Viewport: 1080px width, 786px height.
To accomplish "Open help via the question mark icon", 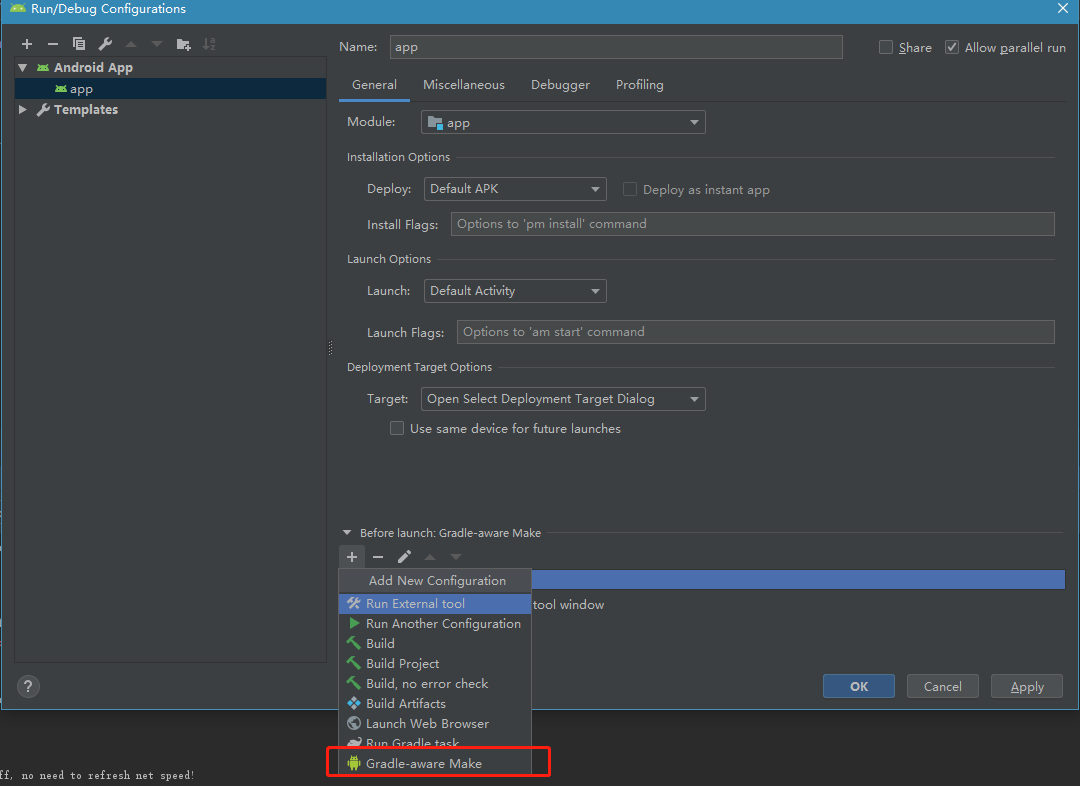I will click(27, 687).
